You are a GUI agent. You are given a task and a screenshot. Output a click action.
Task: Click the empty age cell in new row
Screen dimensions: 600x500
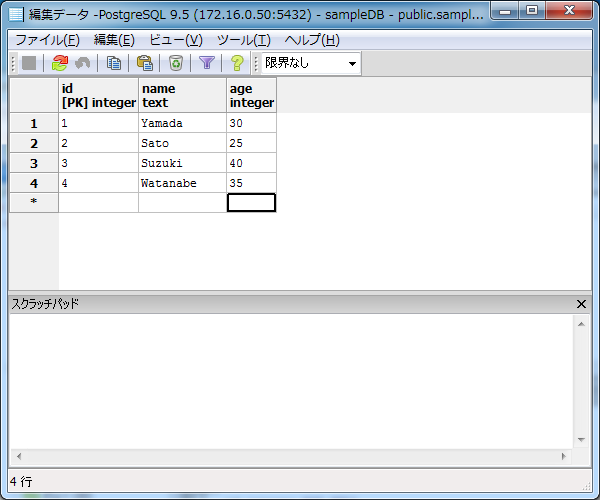click(251, 203)
